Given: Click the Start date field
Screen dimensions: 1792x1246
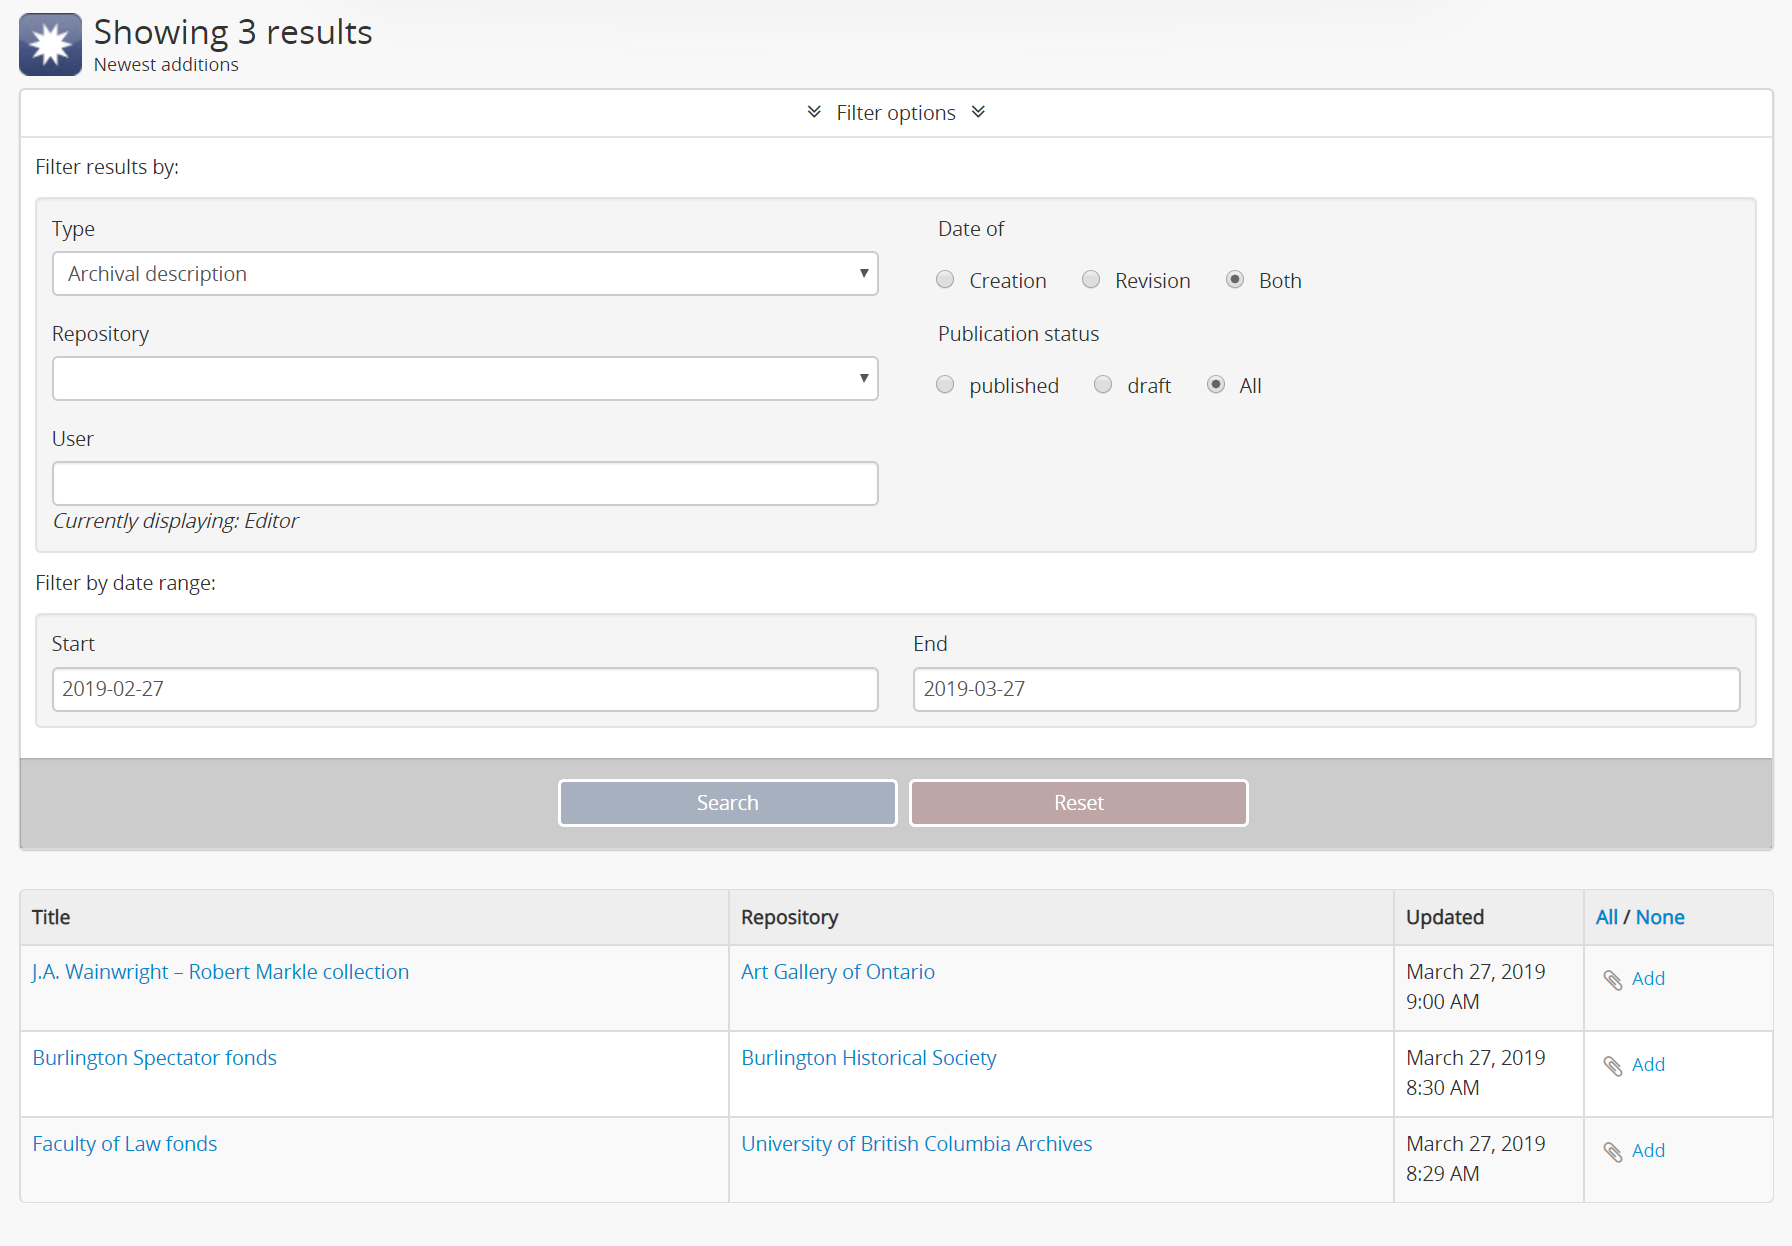Looking at the screenshot, I should pos(465,689).
